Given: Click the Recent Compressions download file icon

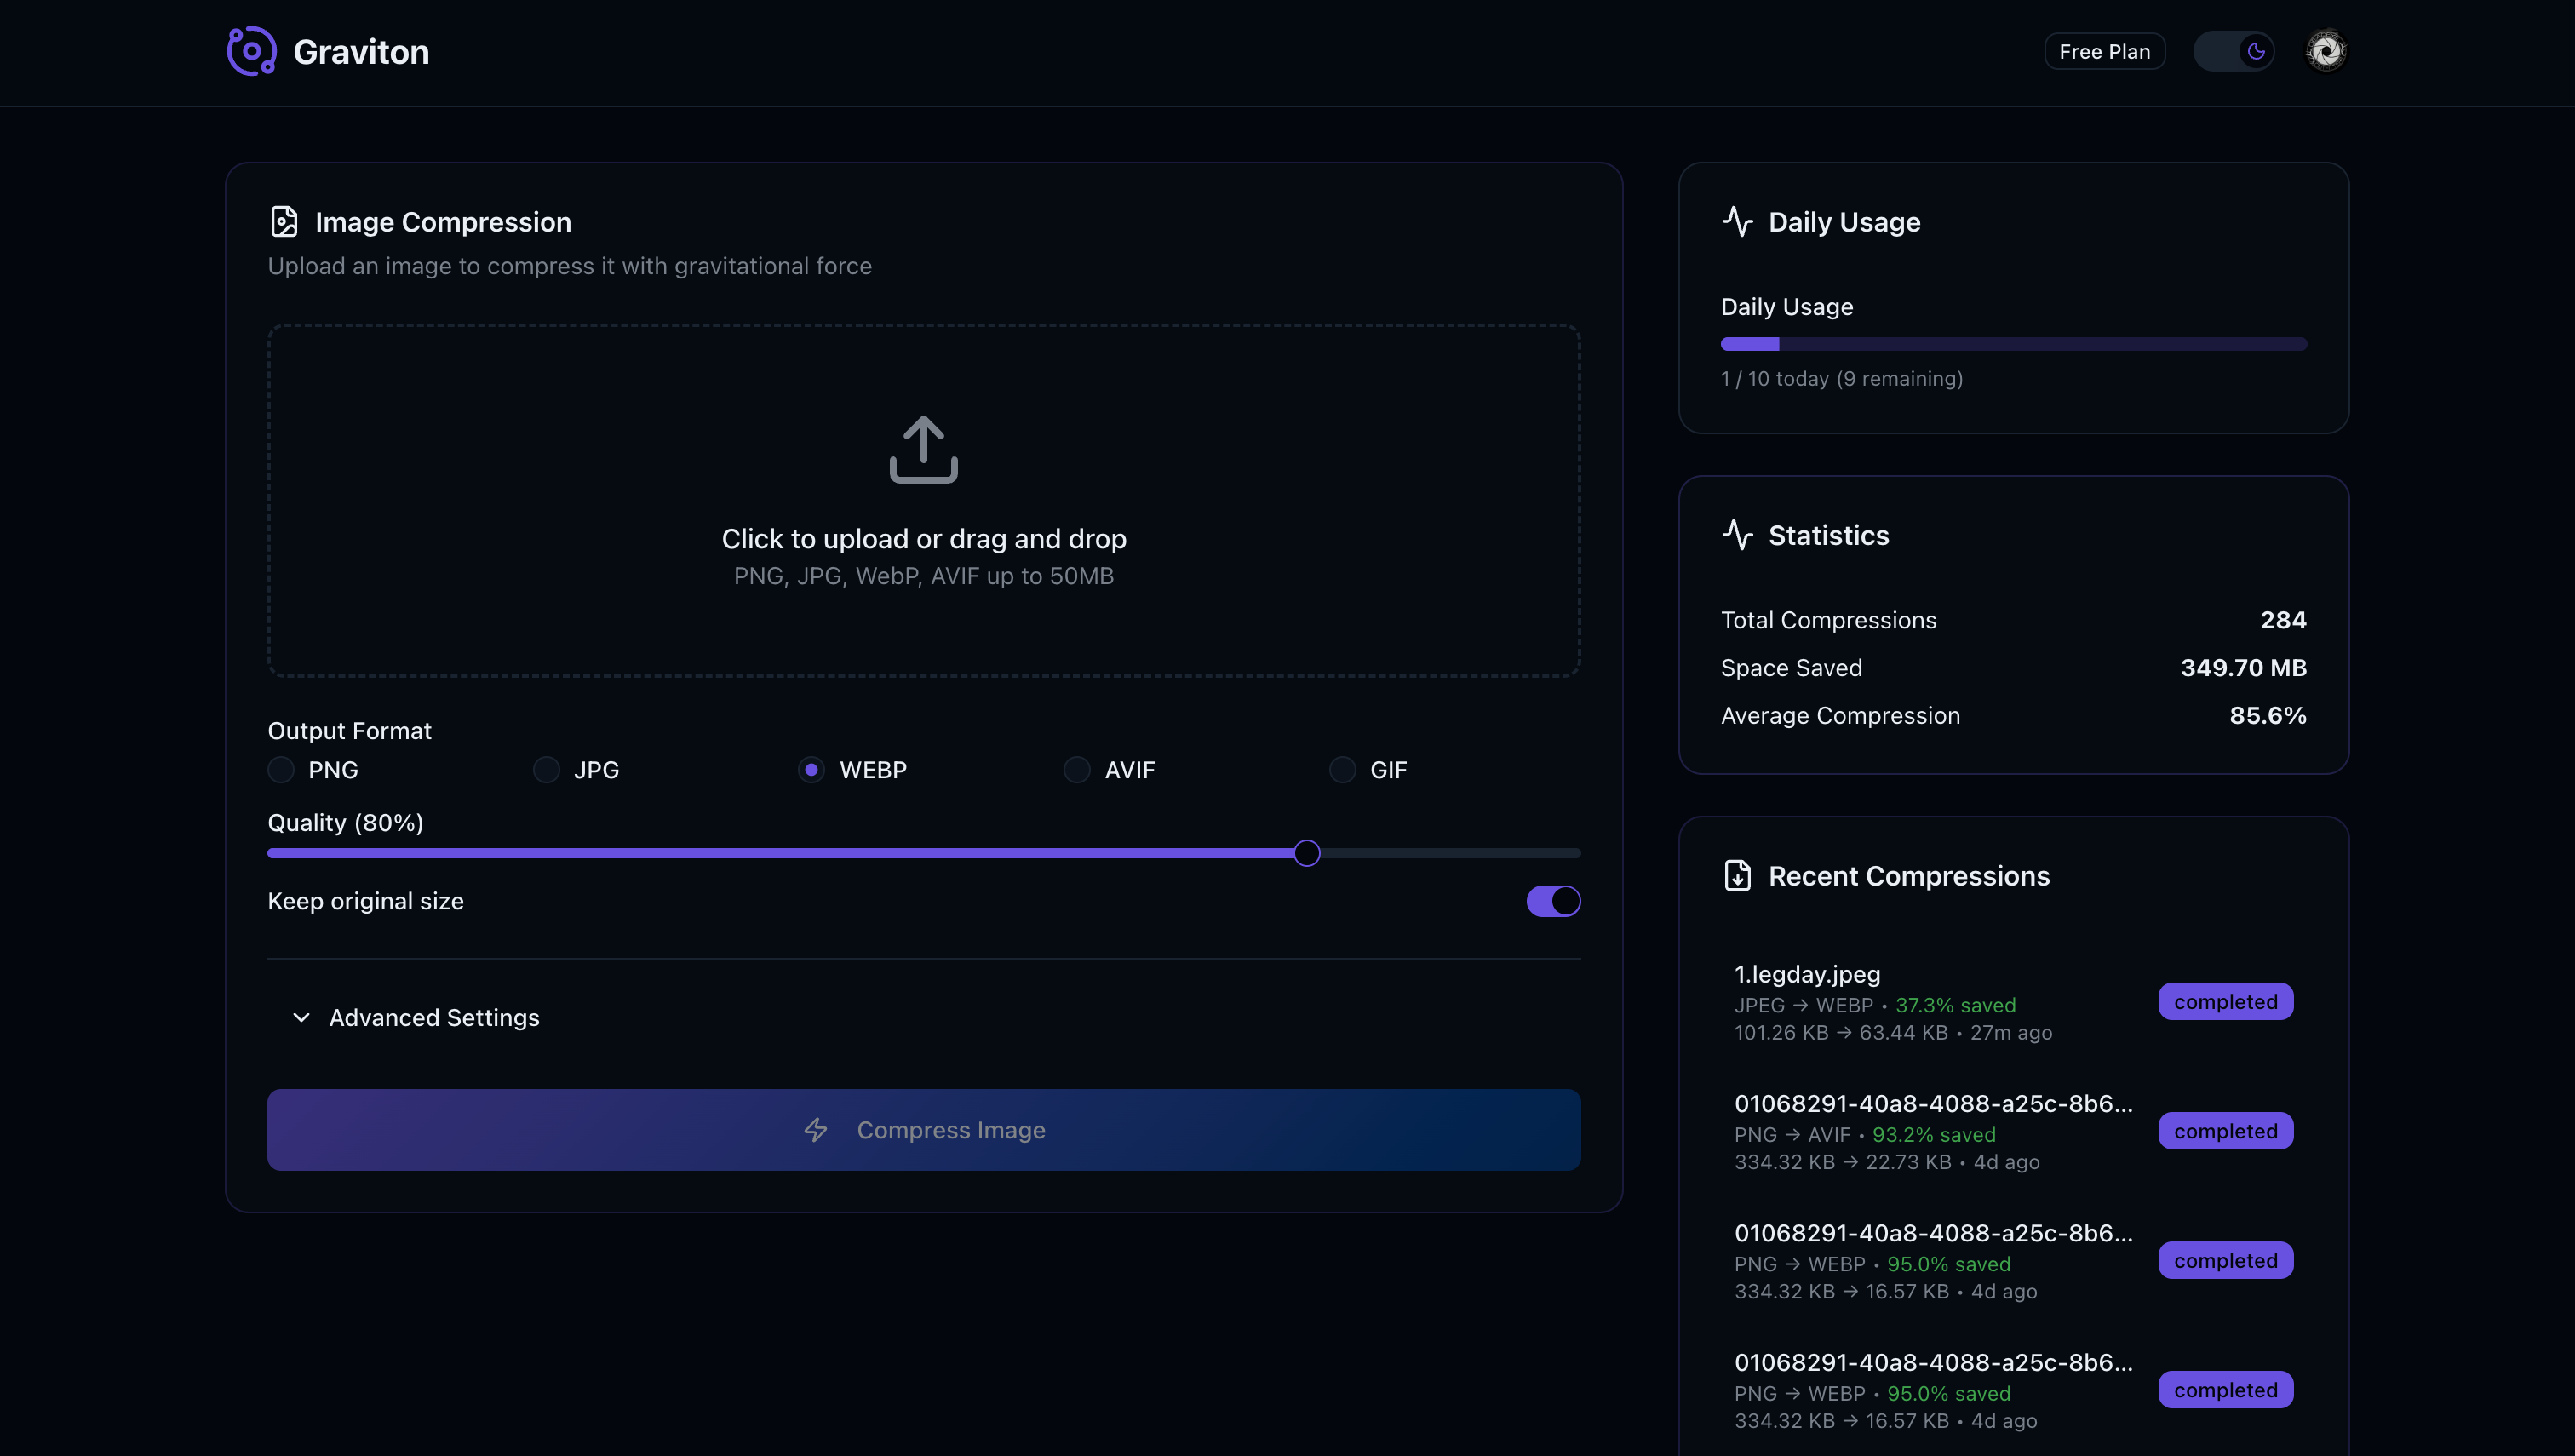Looking at the screenshot, I should click(x=1737, y=876).
